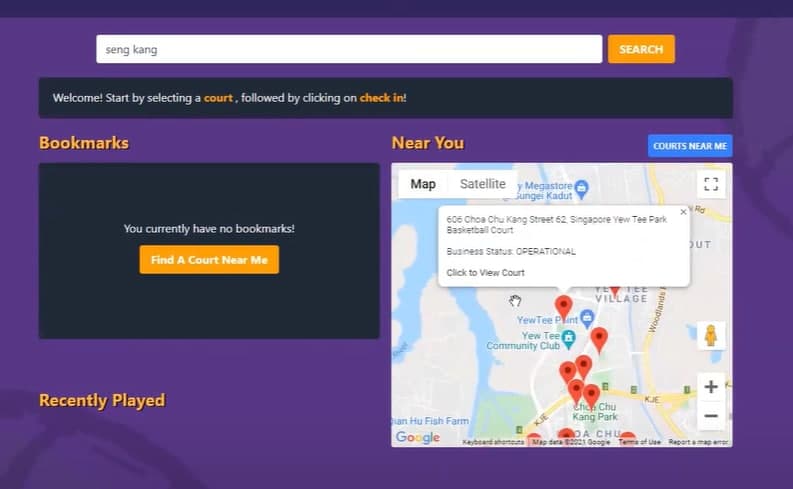Image resolution: width=793 pixels, height=489 pixels.
Task: Click the Megastore Sungei Kadut shopping icon
Action: (x=582, y=187)
